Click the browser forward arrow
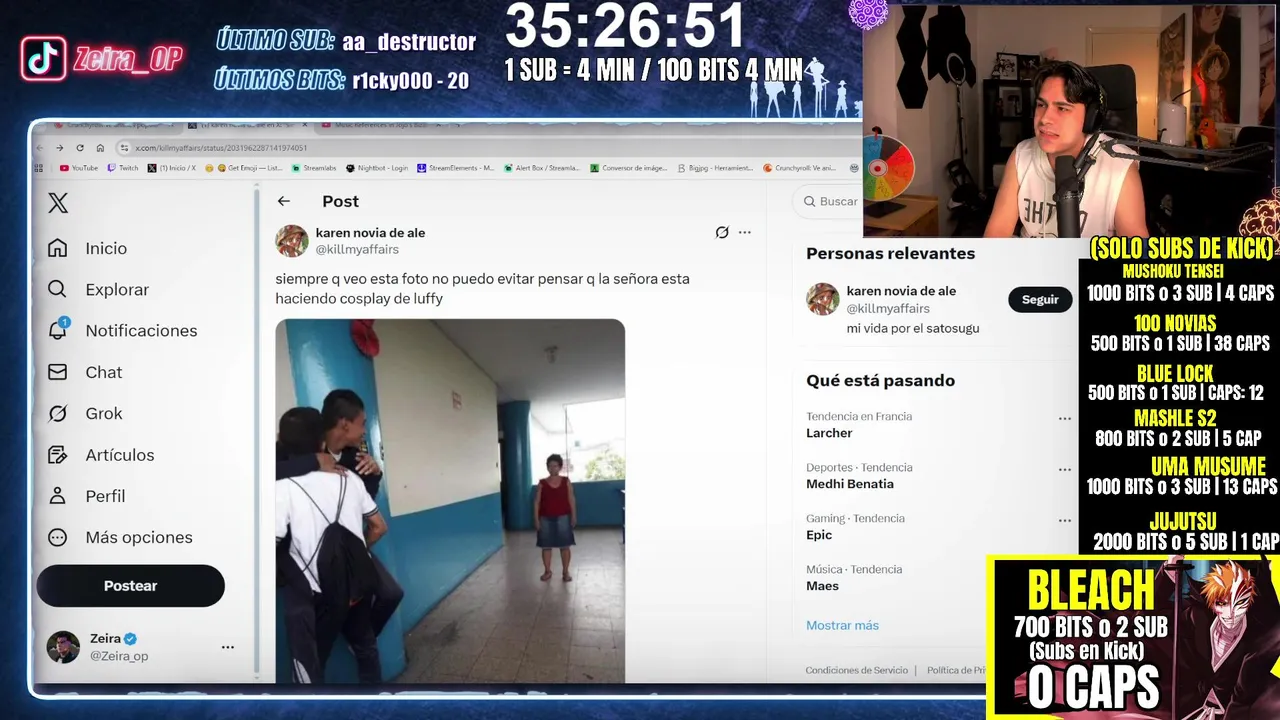The image size is (1280, 720). (x=60, y=148)
